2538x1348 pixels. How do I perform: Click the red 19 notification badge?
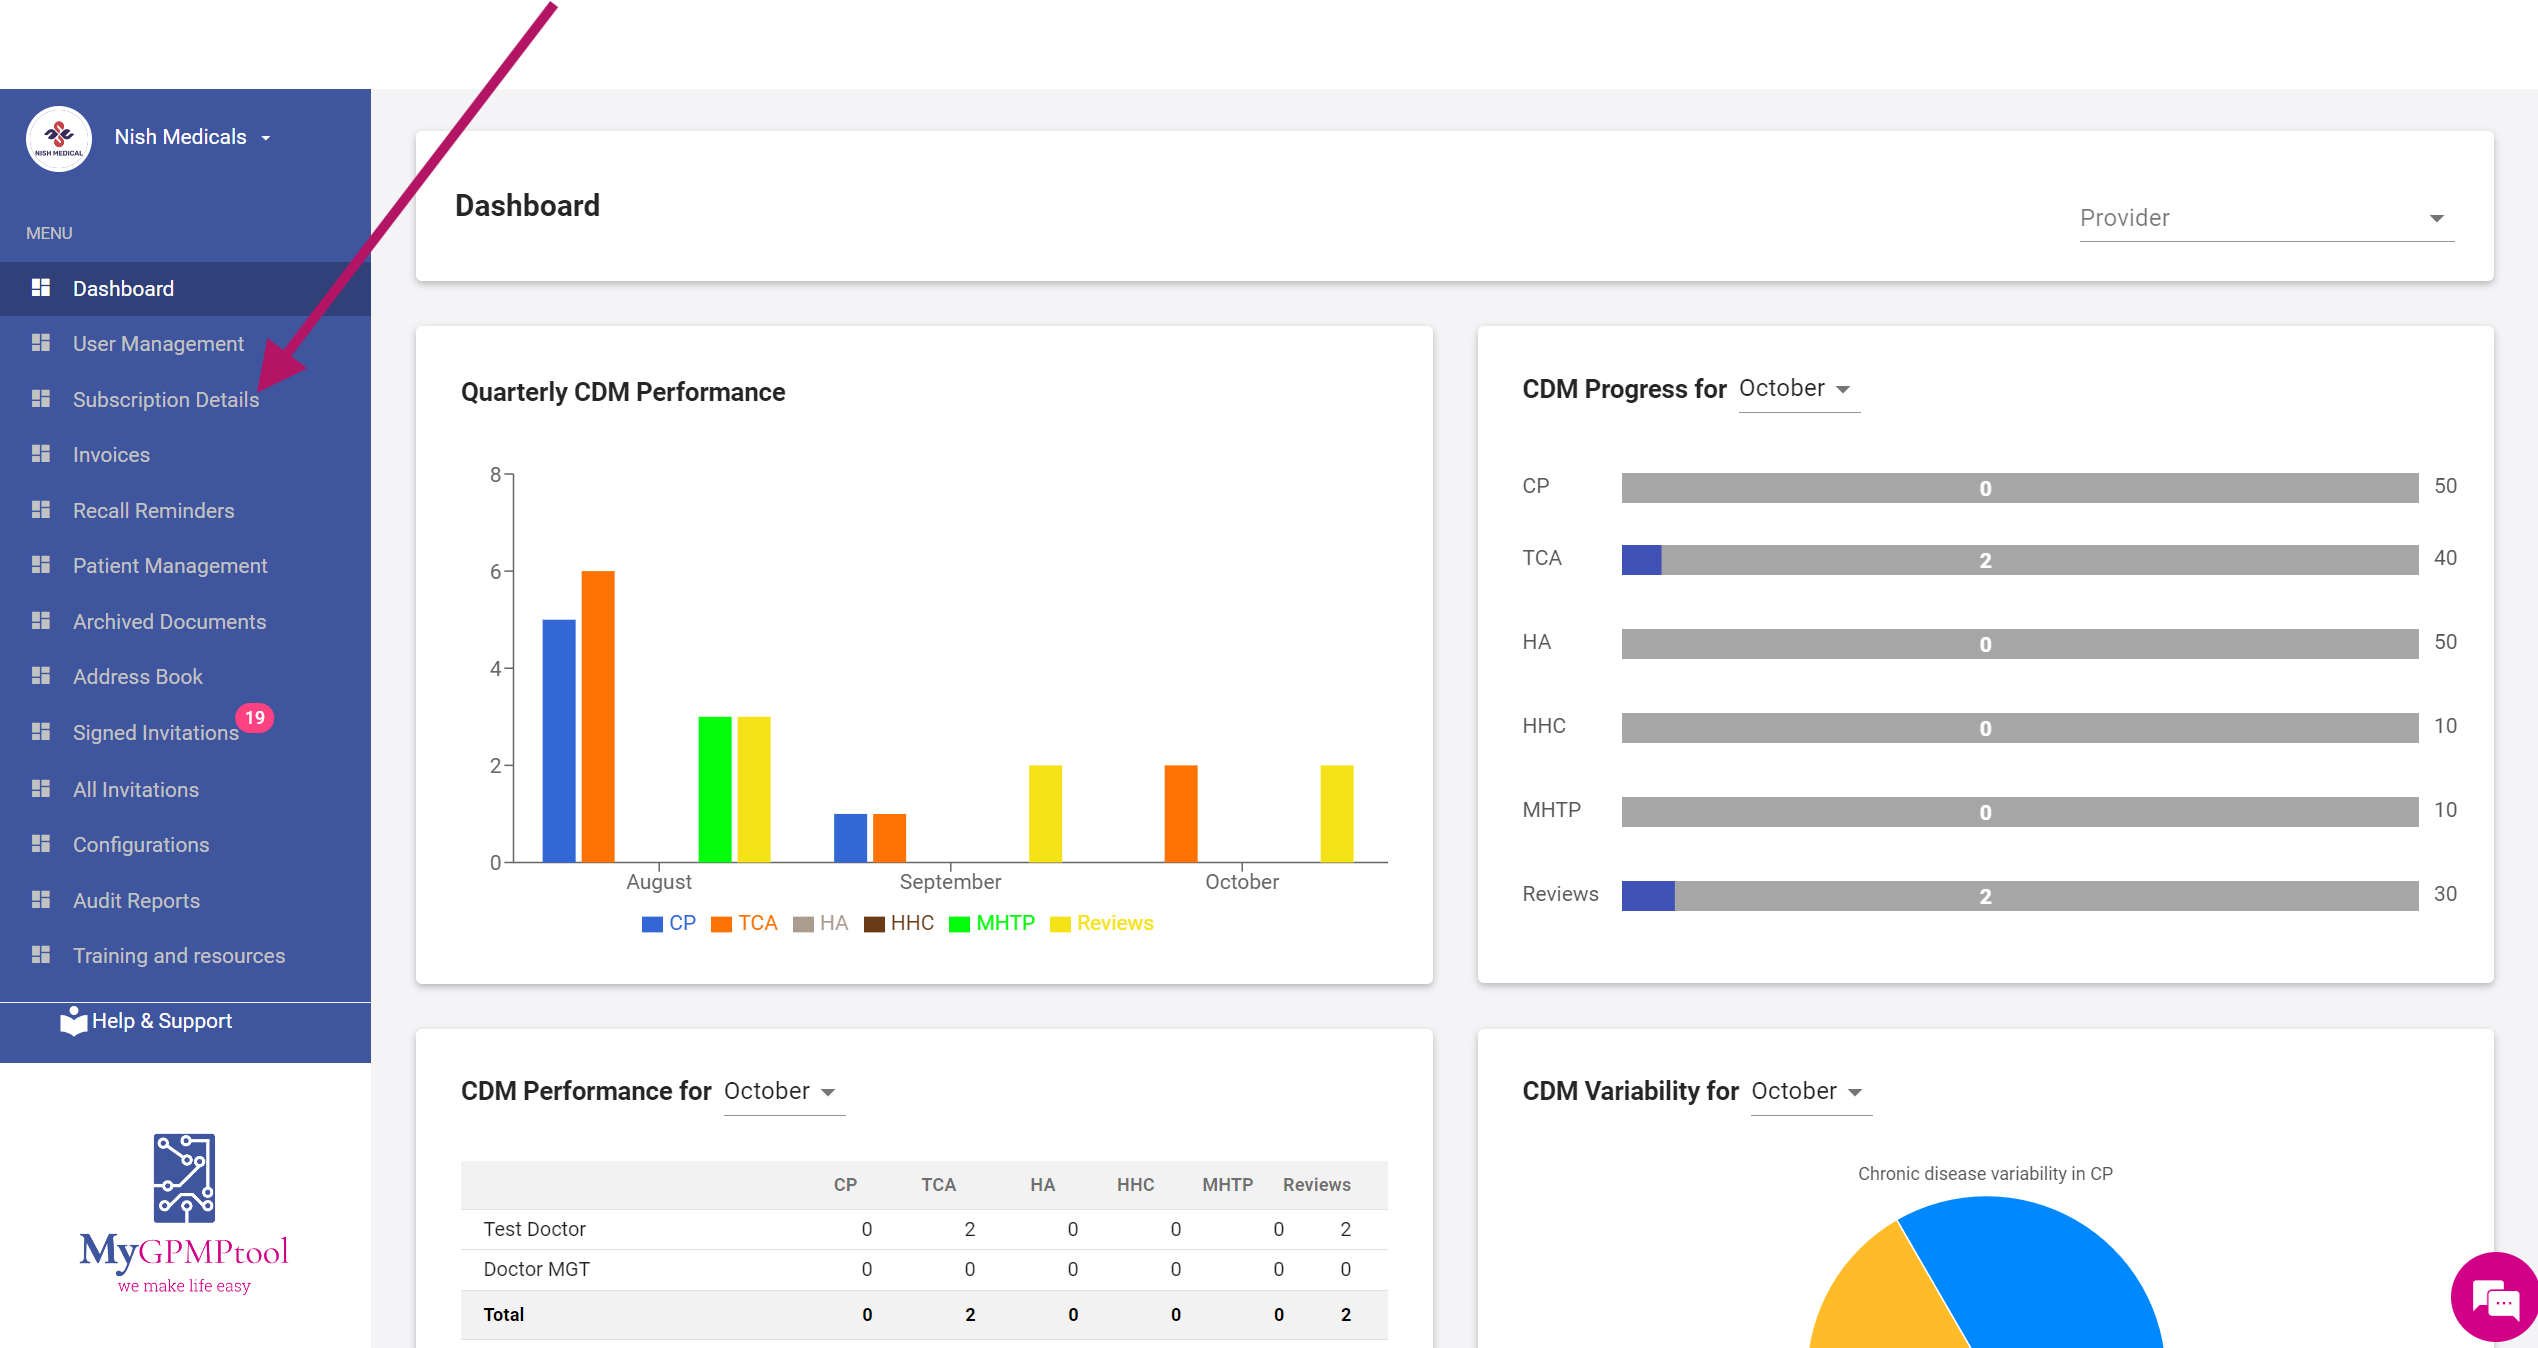(x=255, y=718)
